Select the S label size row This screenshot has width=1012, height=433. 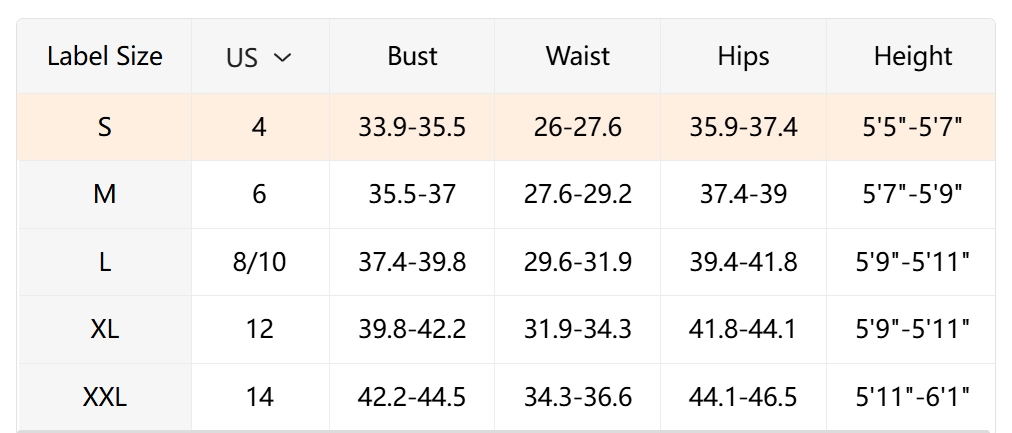tap(104, 127)
